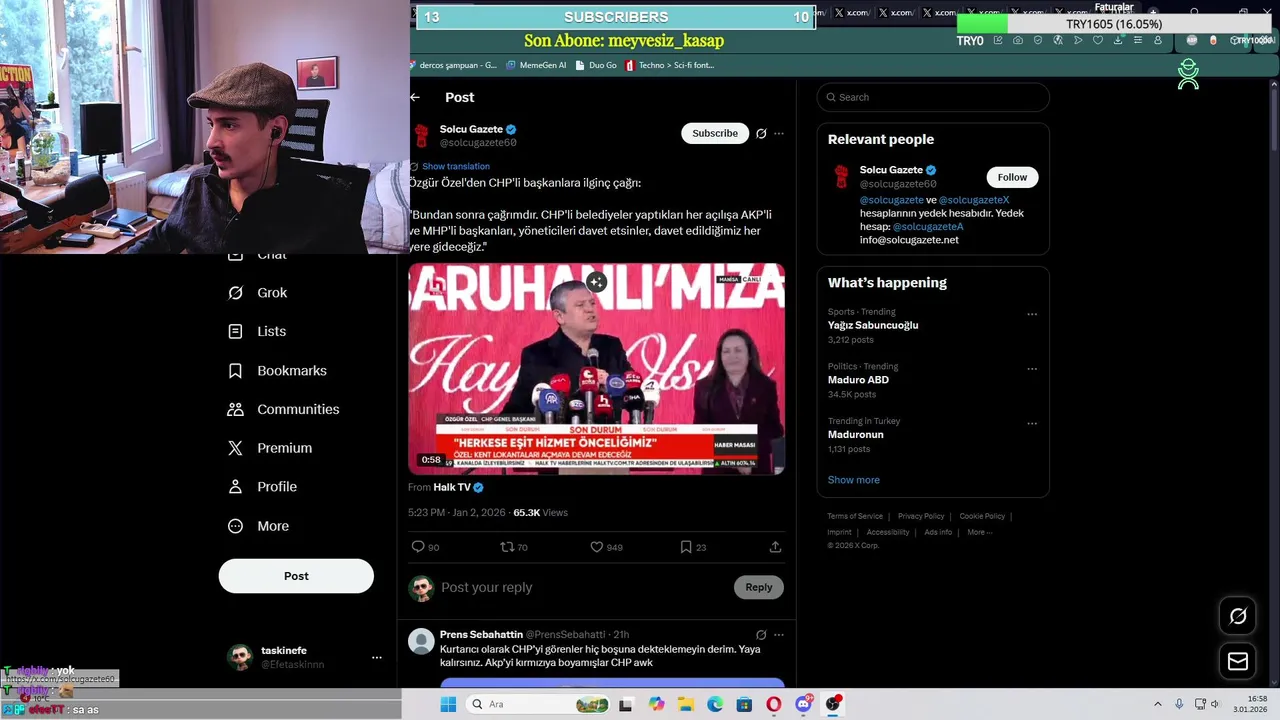Click the Reply button
1280x720 pixels.
coord(759,587)
